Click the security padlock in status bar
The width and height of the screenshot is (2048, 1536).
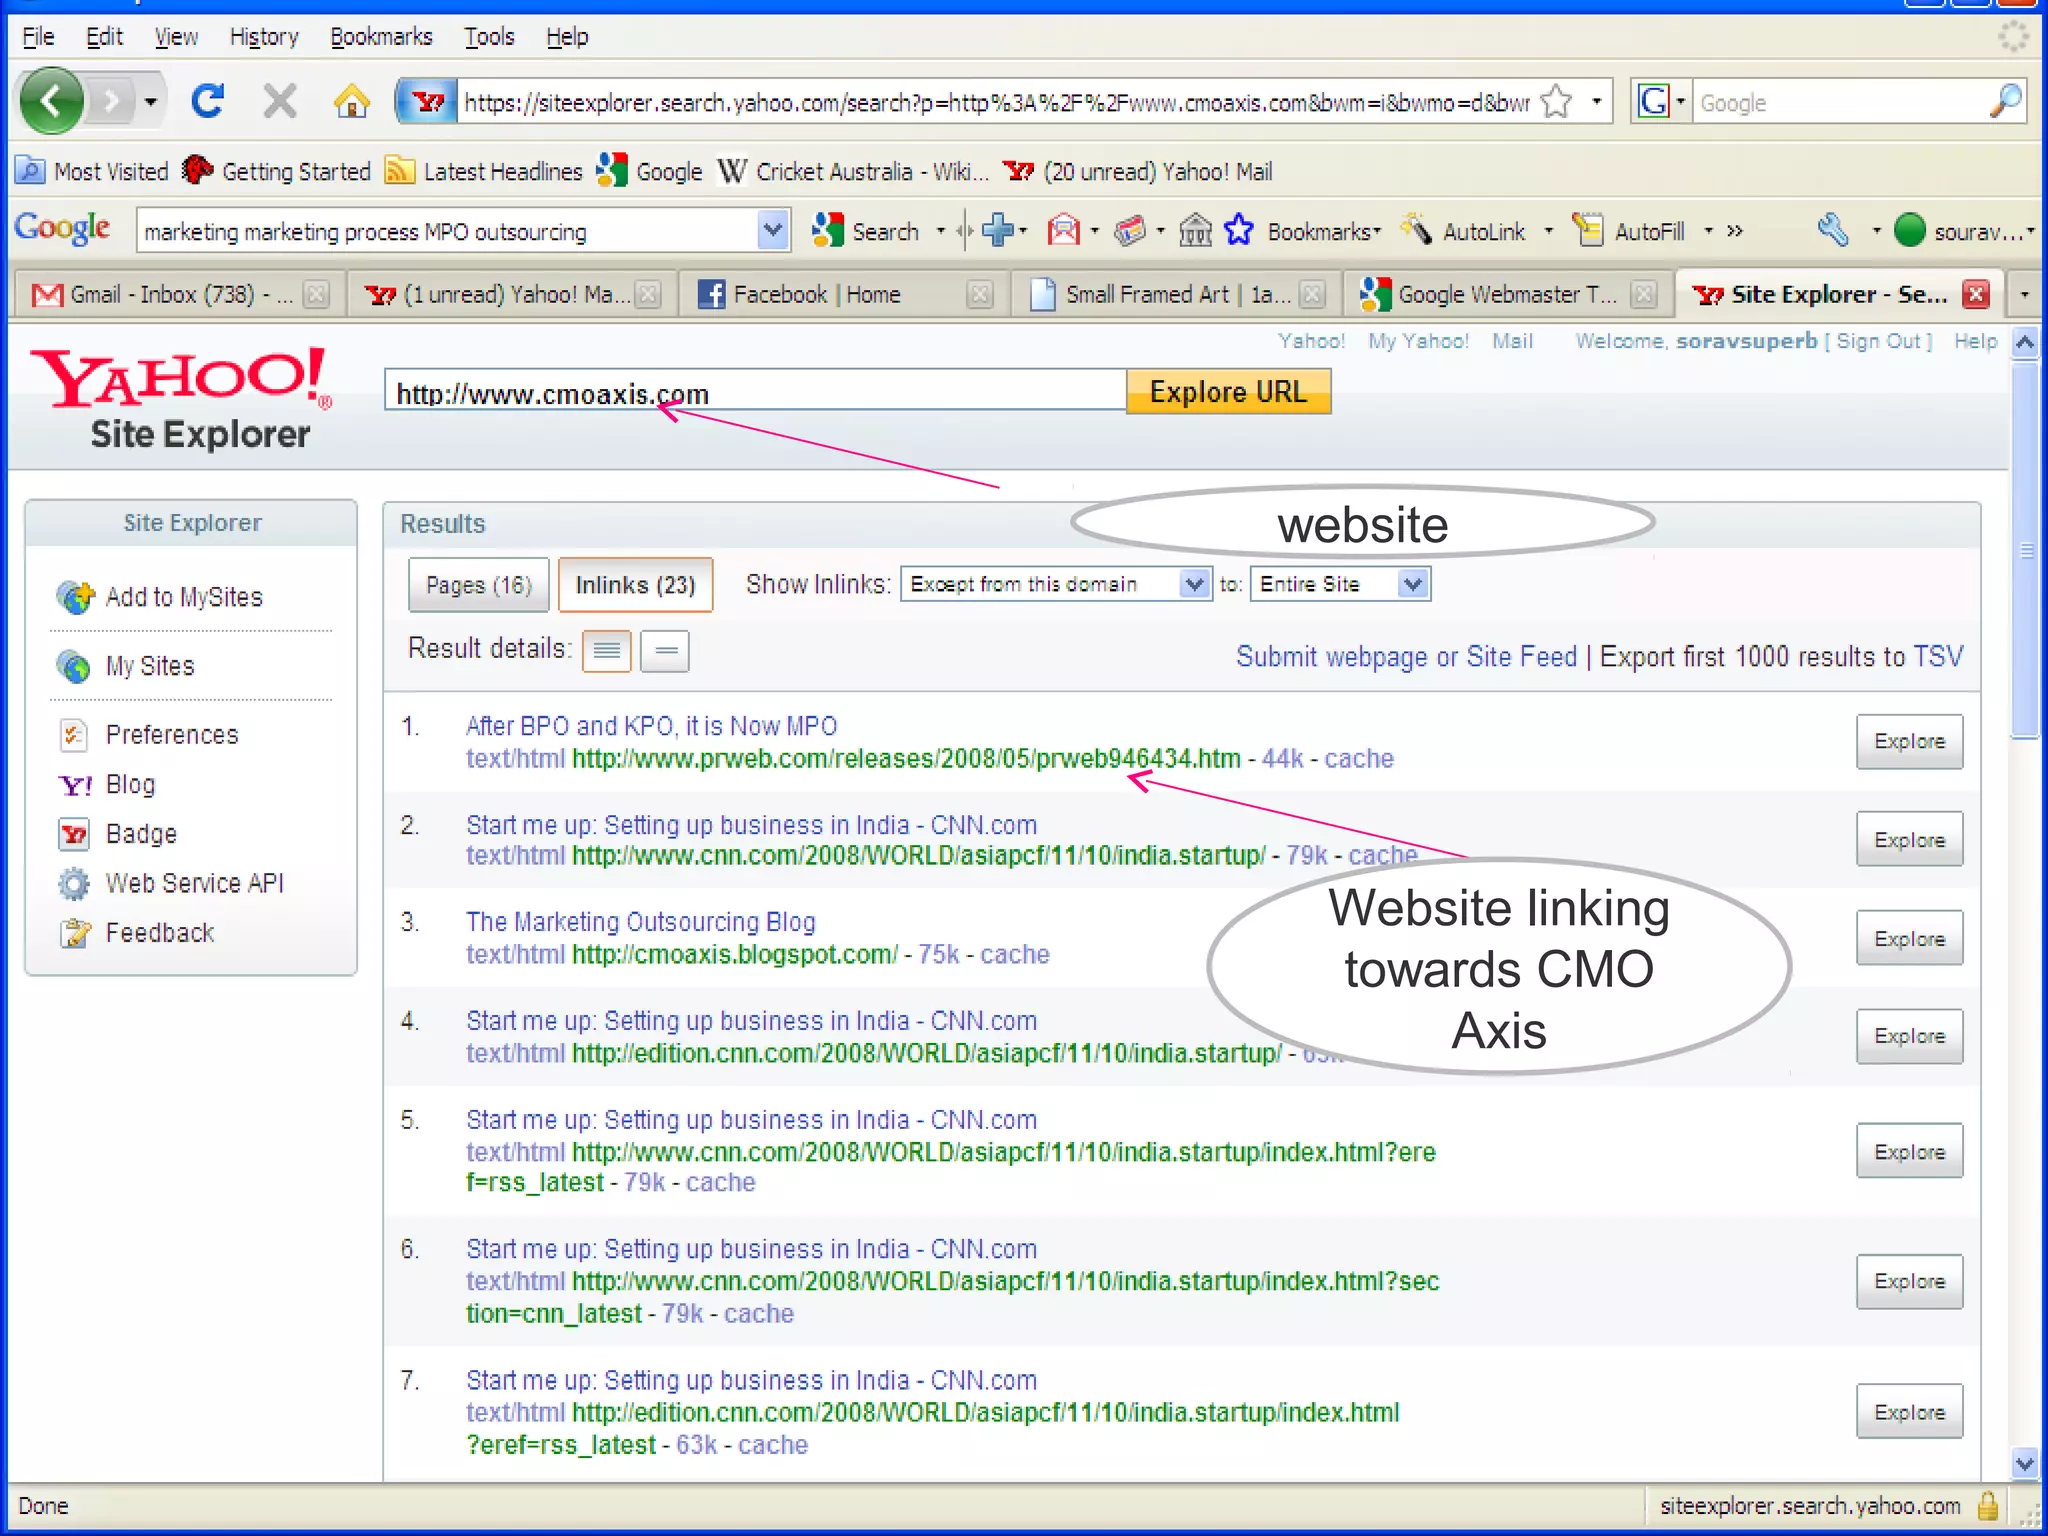(1988, 1505)
